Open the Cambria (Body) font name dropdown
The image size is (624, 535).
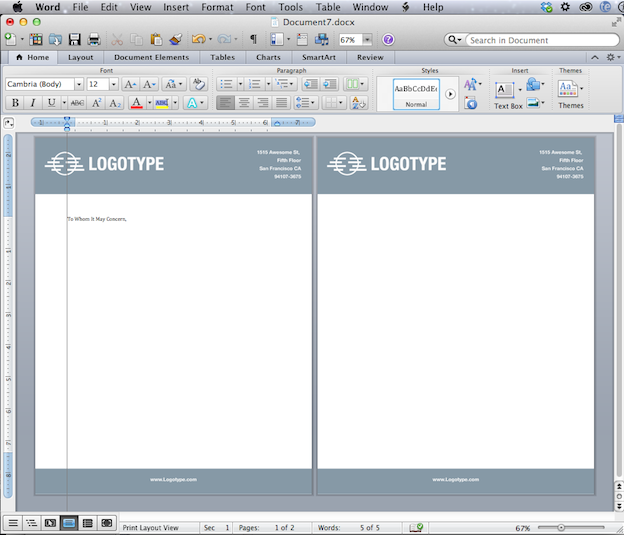(x=79, y=85)
